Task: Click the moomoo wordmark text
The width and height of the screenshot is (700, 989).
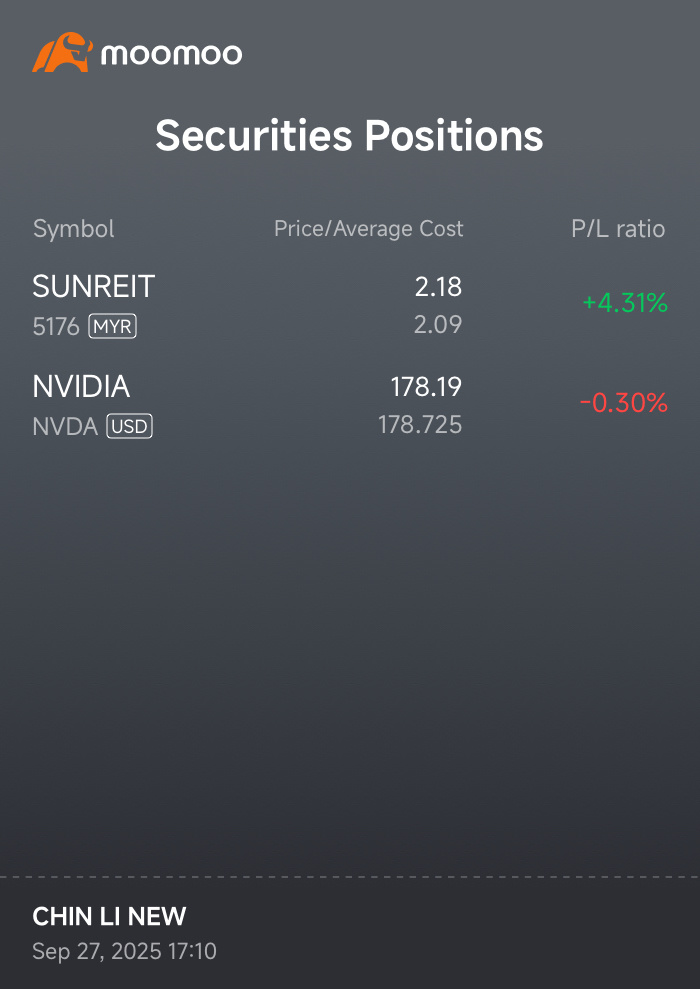Action: tap(171, 54)
